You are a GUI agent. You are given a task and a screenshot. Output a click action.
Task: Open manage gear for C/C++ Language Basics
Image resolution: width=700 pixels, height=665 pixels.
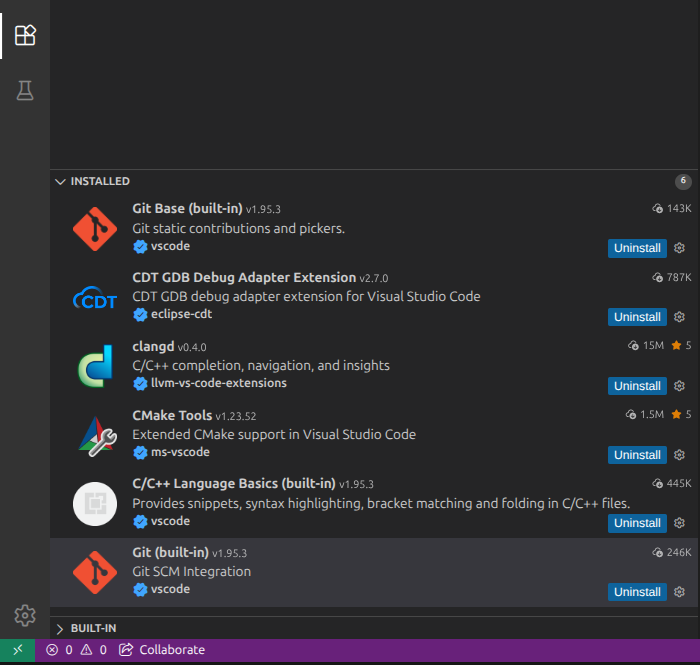pyautogui.click(x=679, y=523)
